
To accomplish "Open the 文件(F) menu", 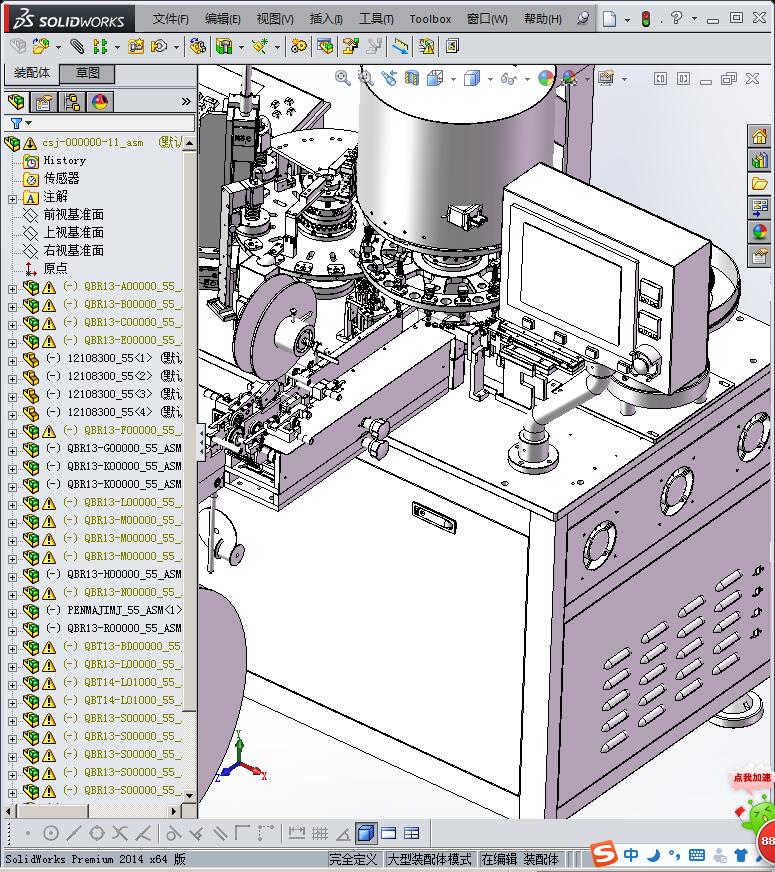I will (171, 19).
